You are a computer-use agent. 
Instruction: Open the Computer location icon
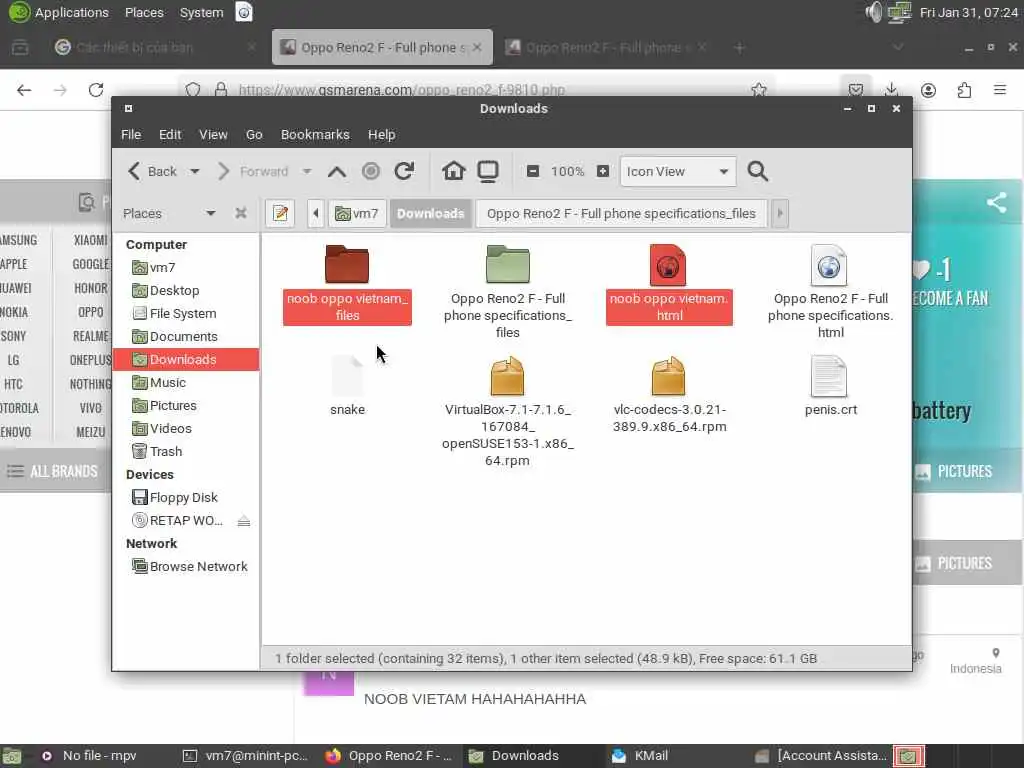tap(488, 171)
